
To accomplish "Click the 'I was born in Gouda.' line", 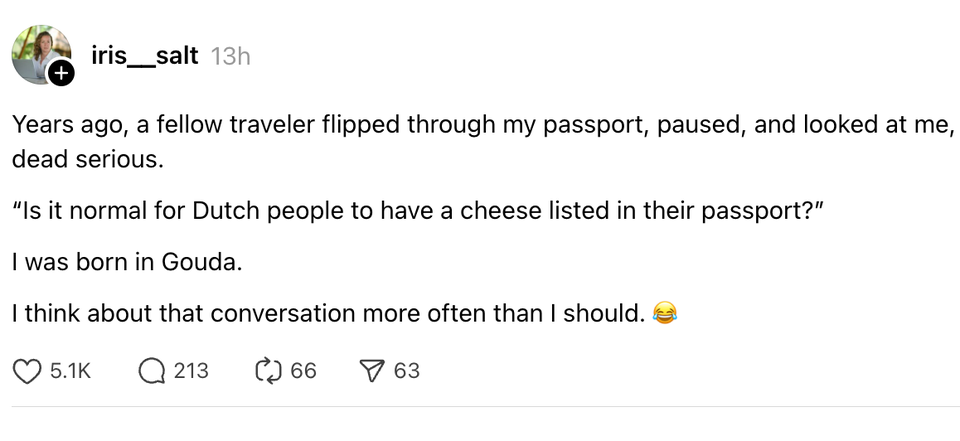I will point(127,262).
